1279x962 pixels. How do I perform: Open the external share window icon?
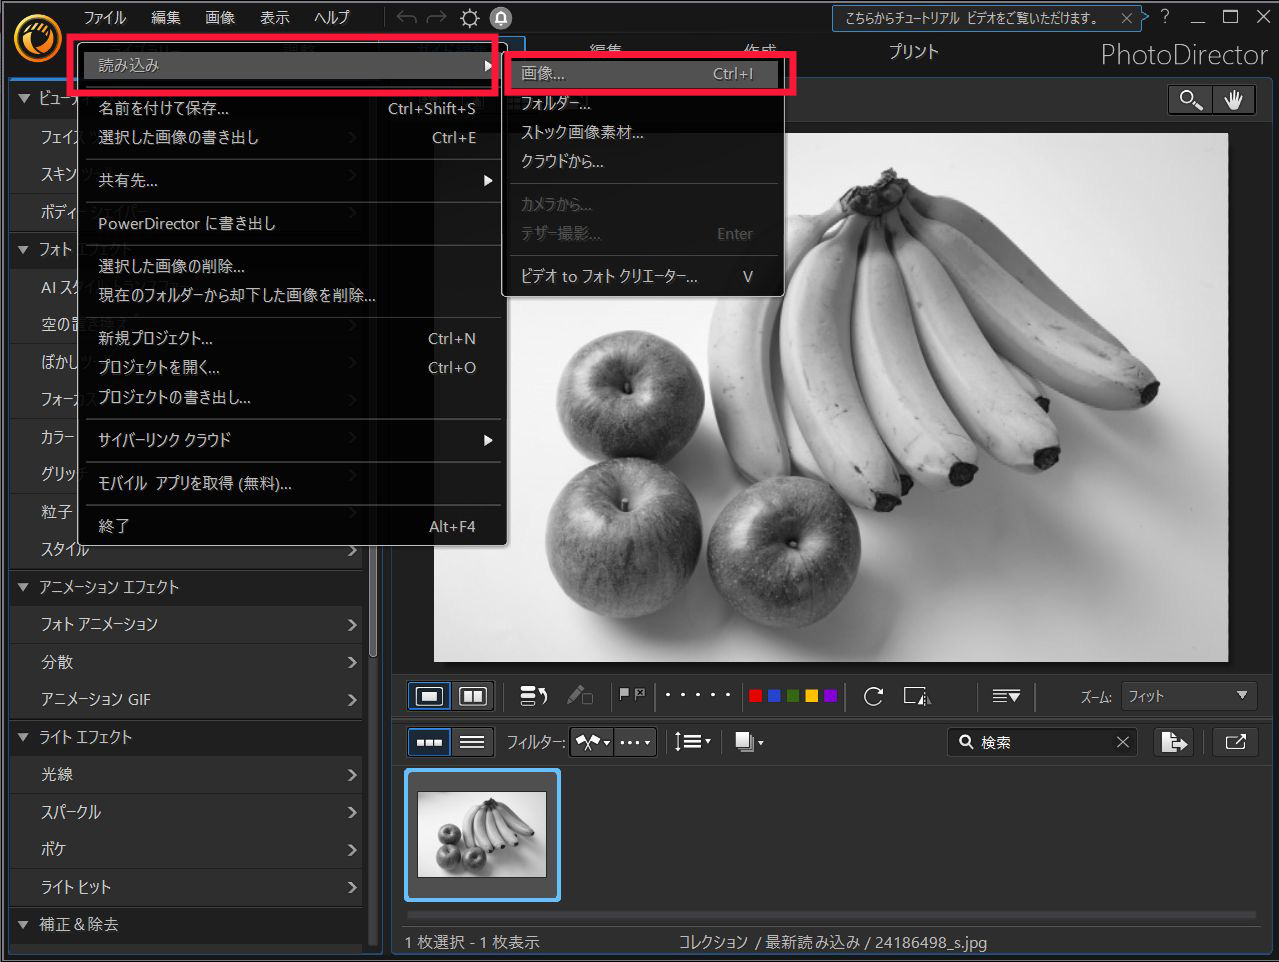pyautogui.click(x=1235, y=742)
